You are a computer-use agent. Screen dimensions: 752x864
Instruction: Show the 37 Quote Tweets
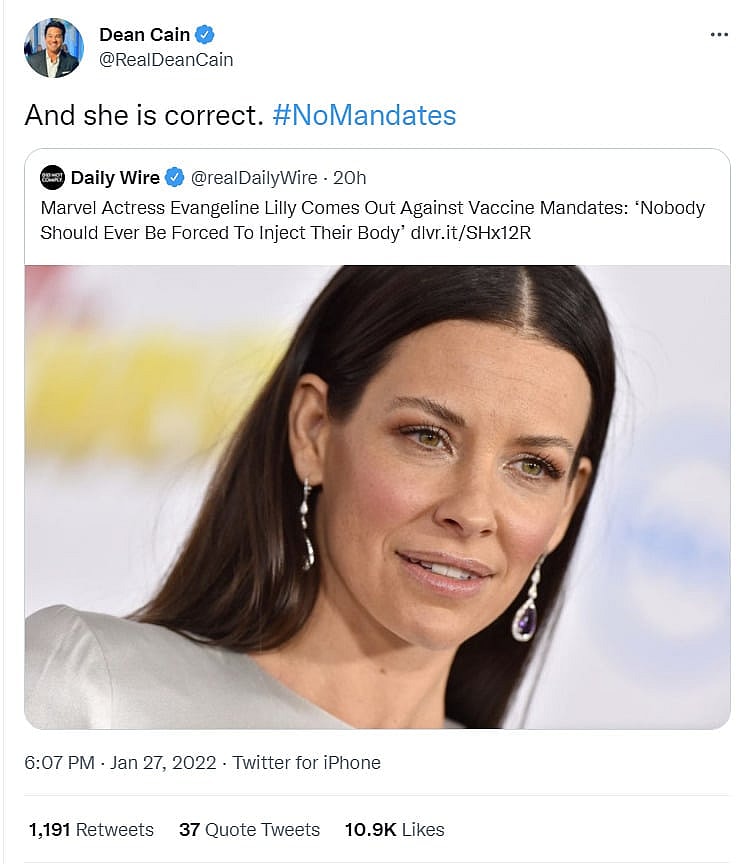point(249,830)
